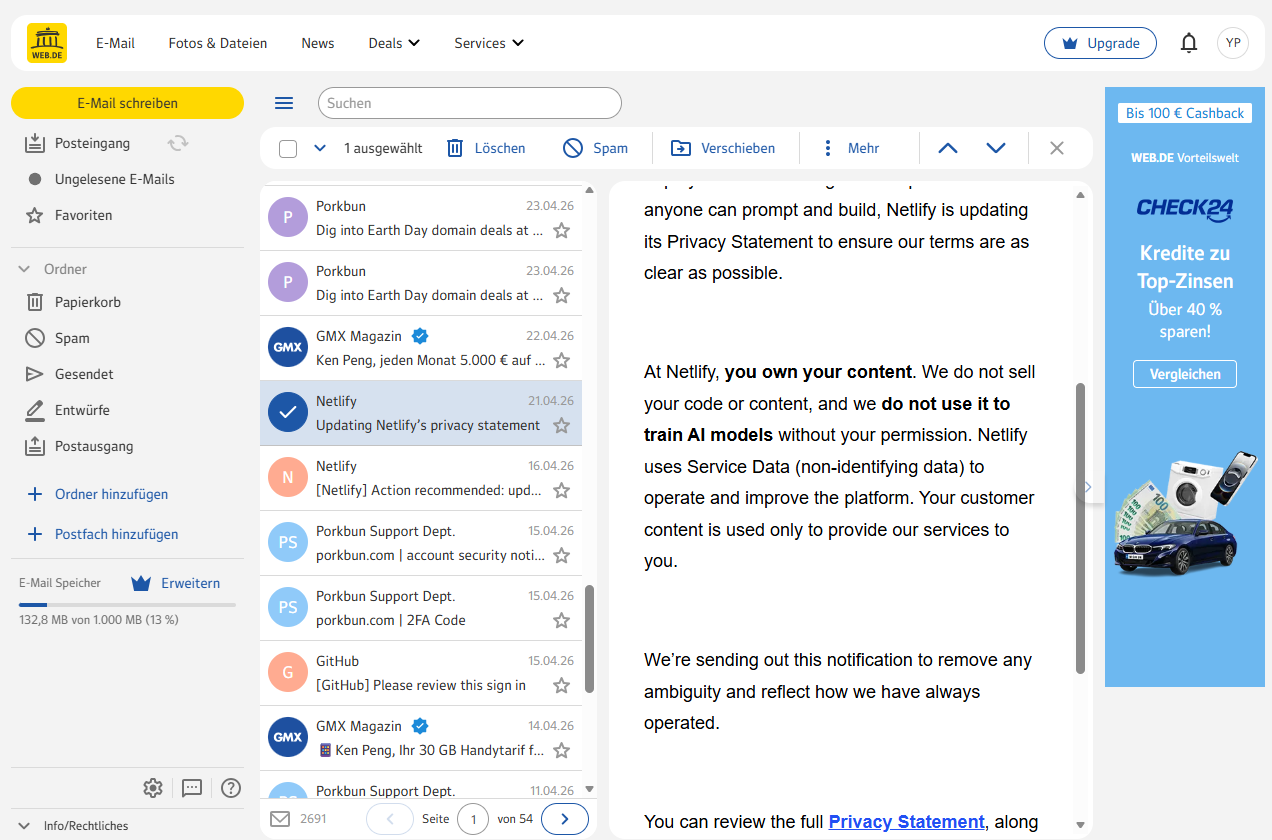This screenshot has width=1272, height=840.
Task: Move email using Verschieben
Action: click(723, 148)
